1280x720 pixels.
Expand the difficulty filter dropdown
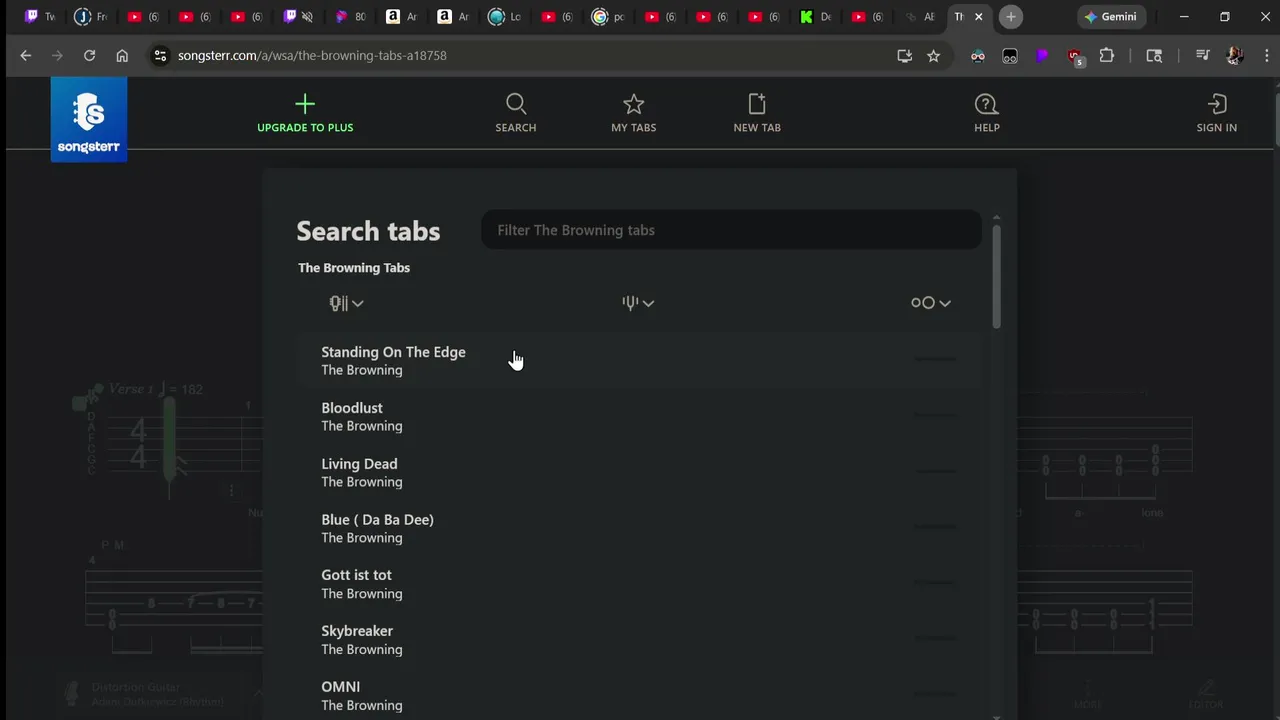(931, 303)
